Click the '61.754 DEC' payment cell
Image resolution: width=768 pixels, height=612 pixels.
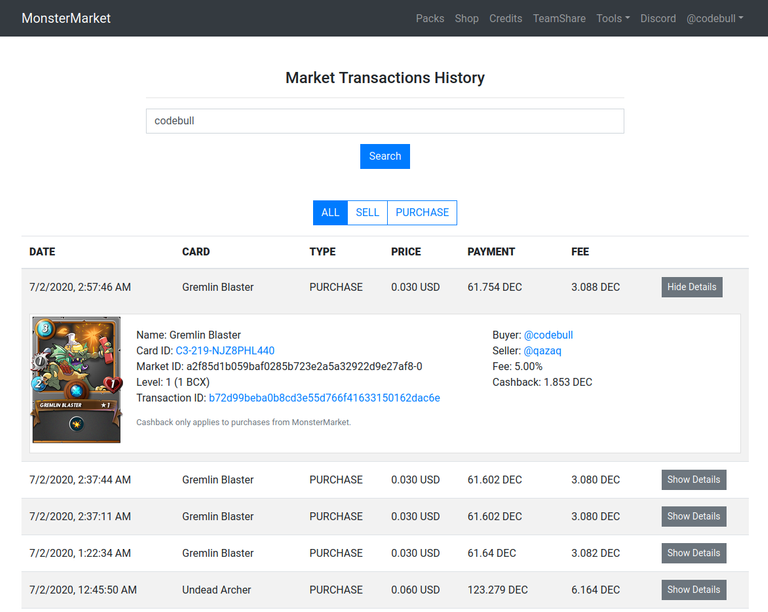pos(494,287)
